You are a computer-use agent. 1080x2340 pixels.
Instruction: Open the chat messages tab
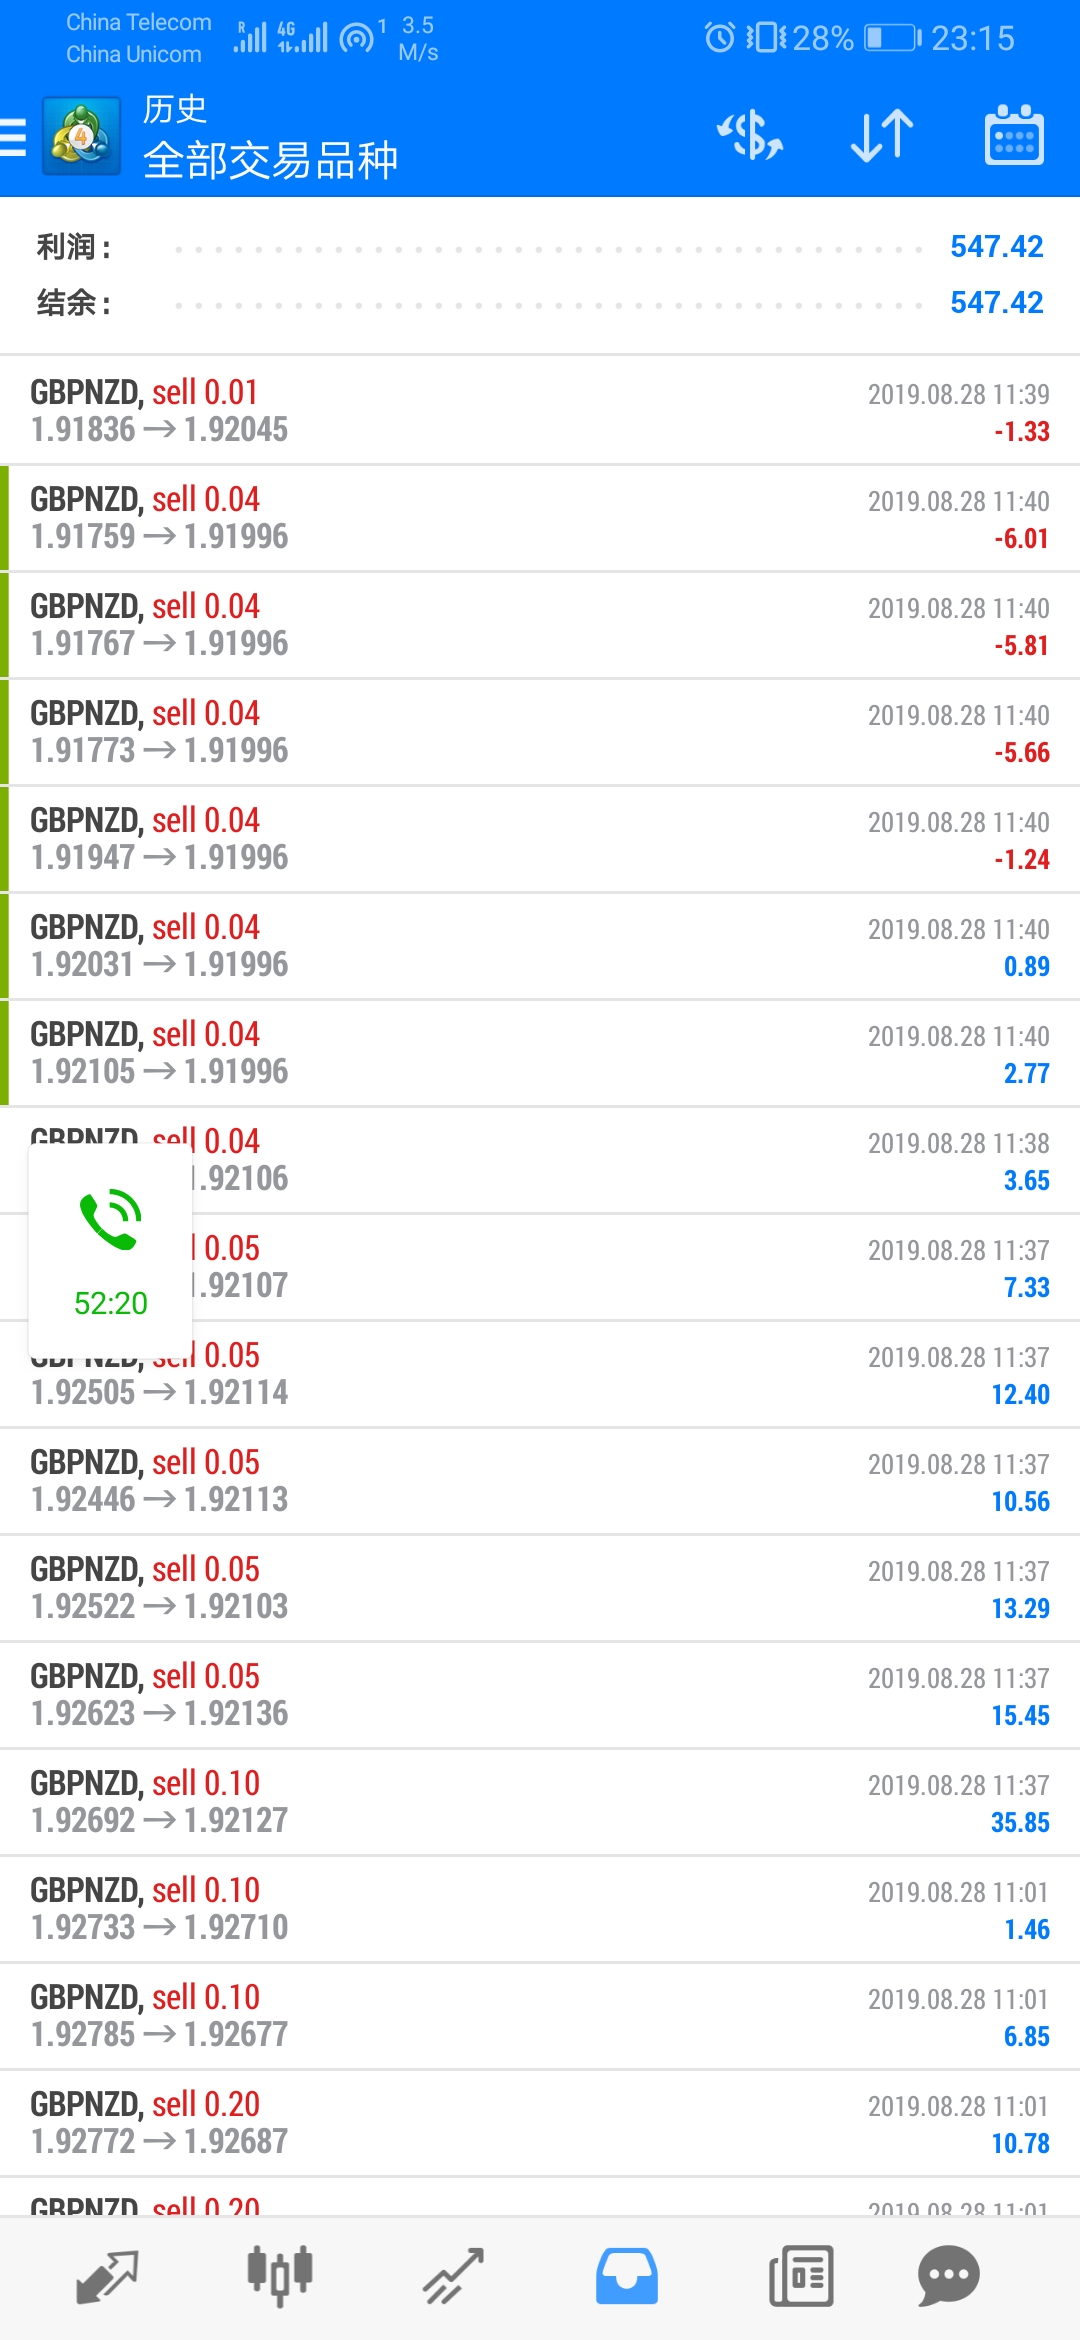948,2277
